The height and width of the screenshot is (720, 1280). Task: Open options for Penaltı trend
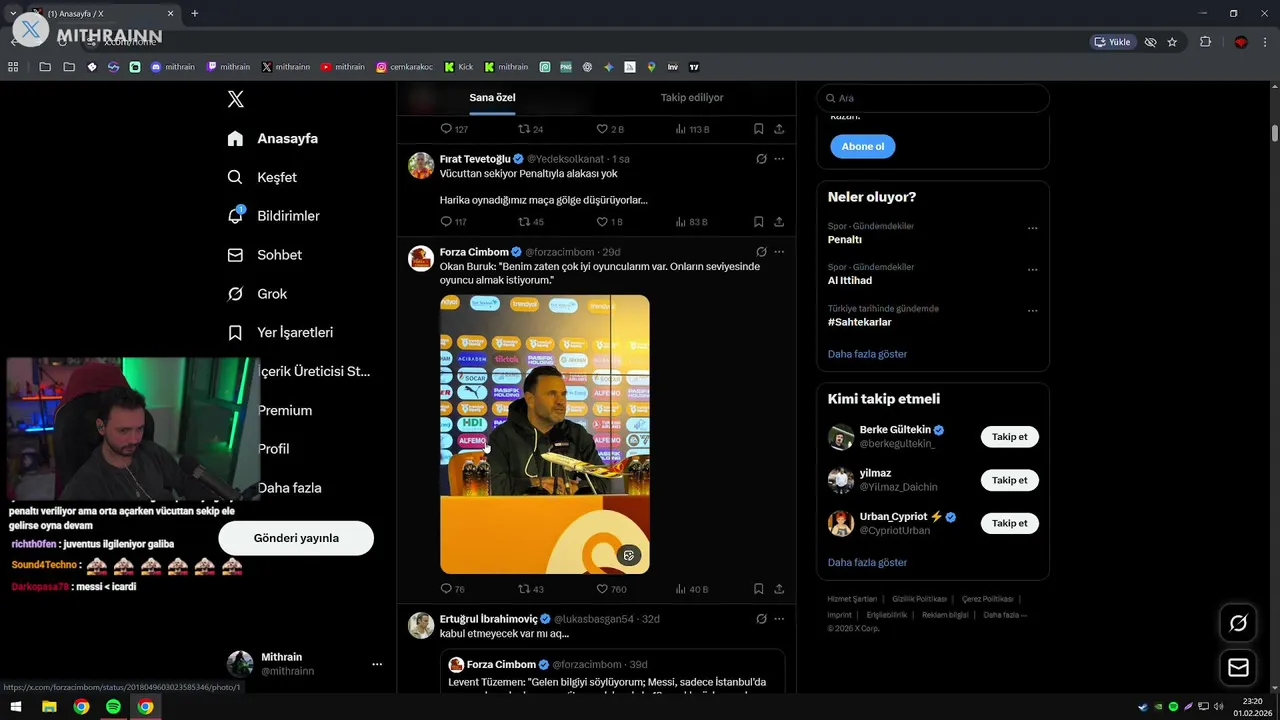1033,228
